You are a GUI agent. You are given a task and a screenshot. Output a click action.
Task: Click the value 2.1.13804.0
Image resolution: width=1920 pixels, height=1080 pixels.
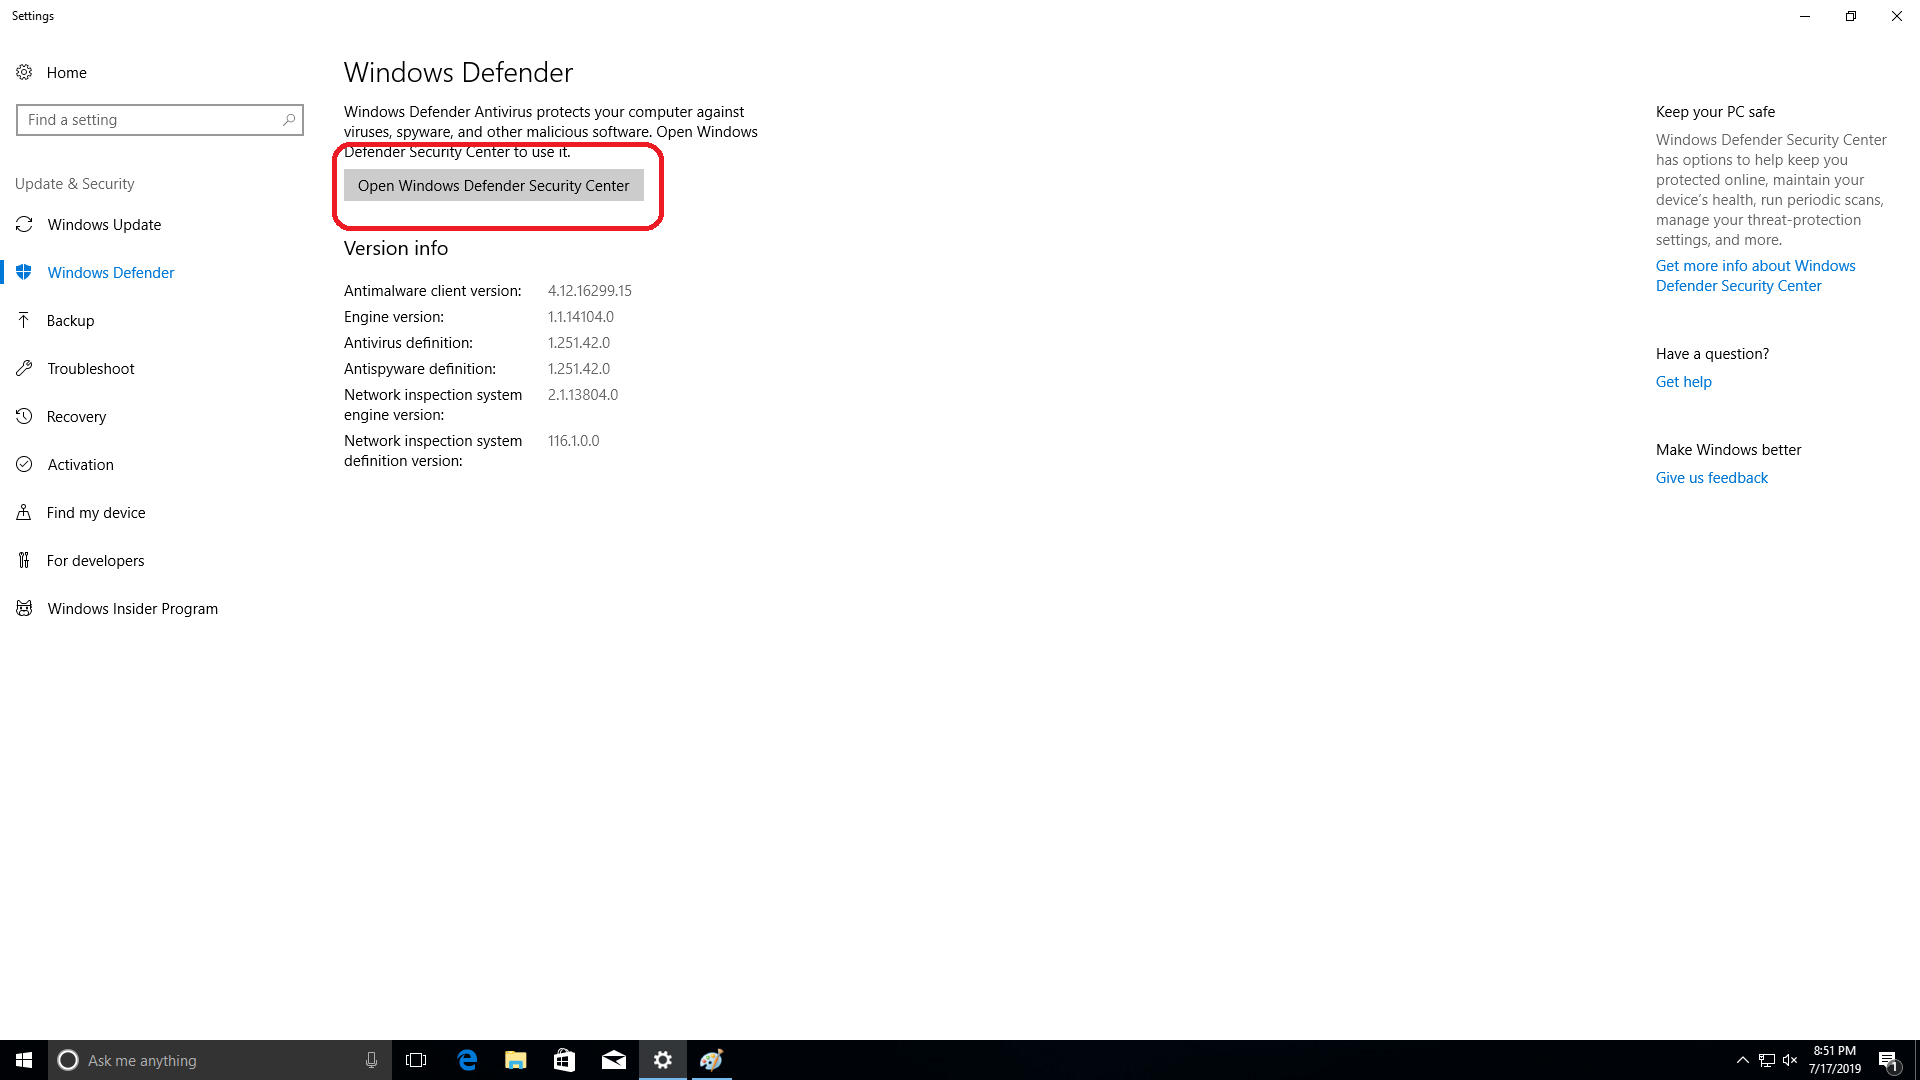point(583,395)
